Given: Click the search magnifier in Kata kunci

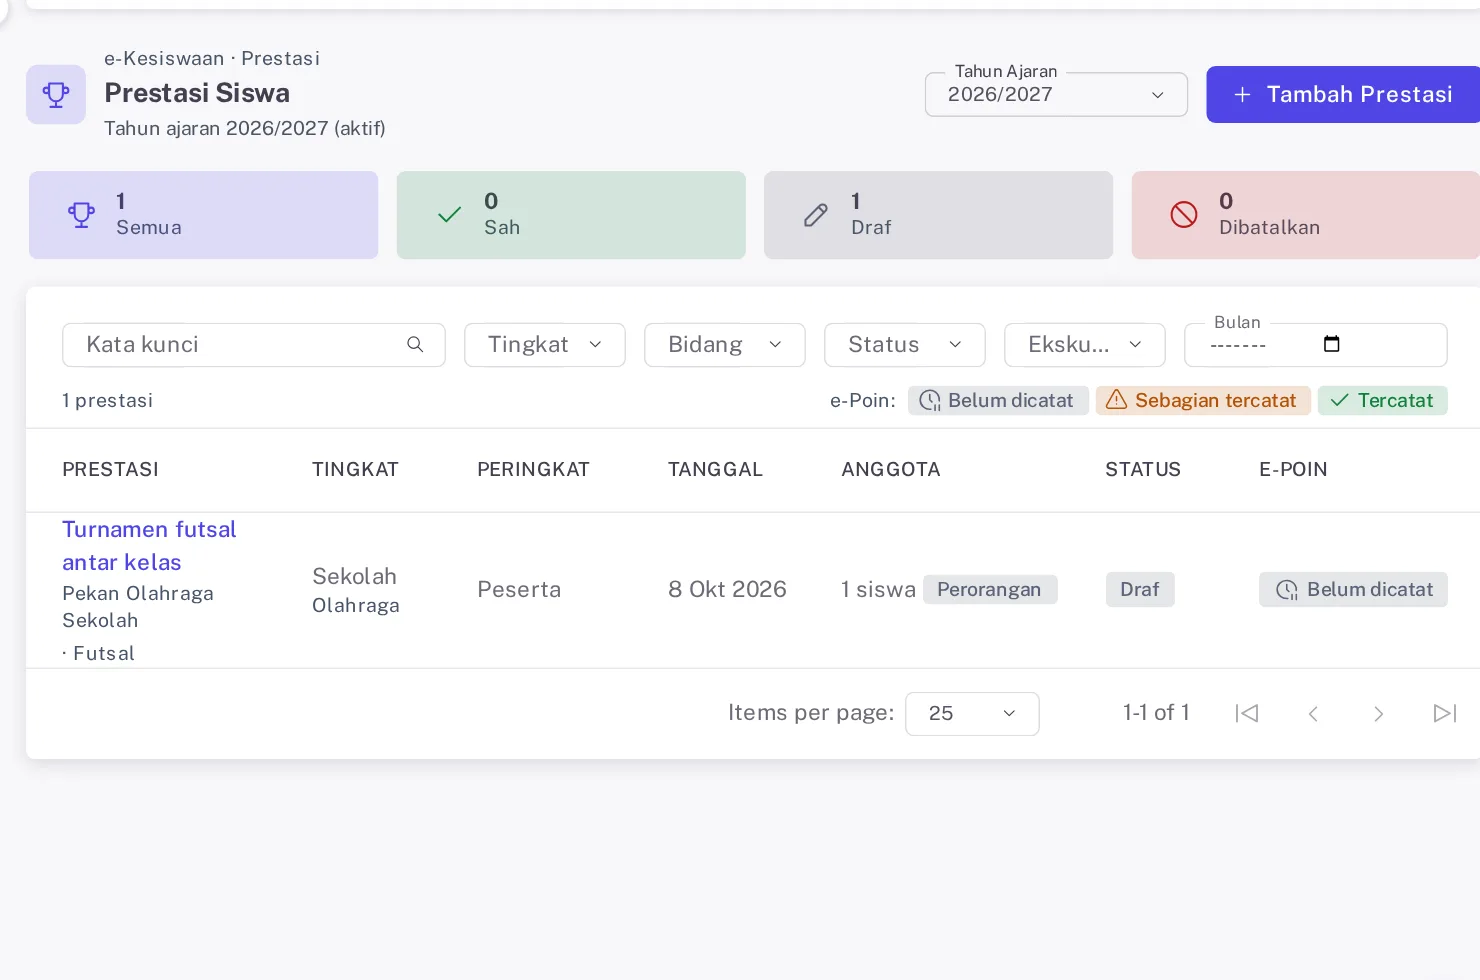Looking at the screenshot, I should [415, 345].
